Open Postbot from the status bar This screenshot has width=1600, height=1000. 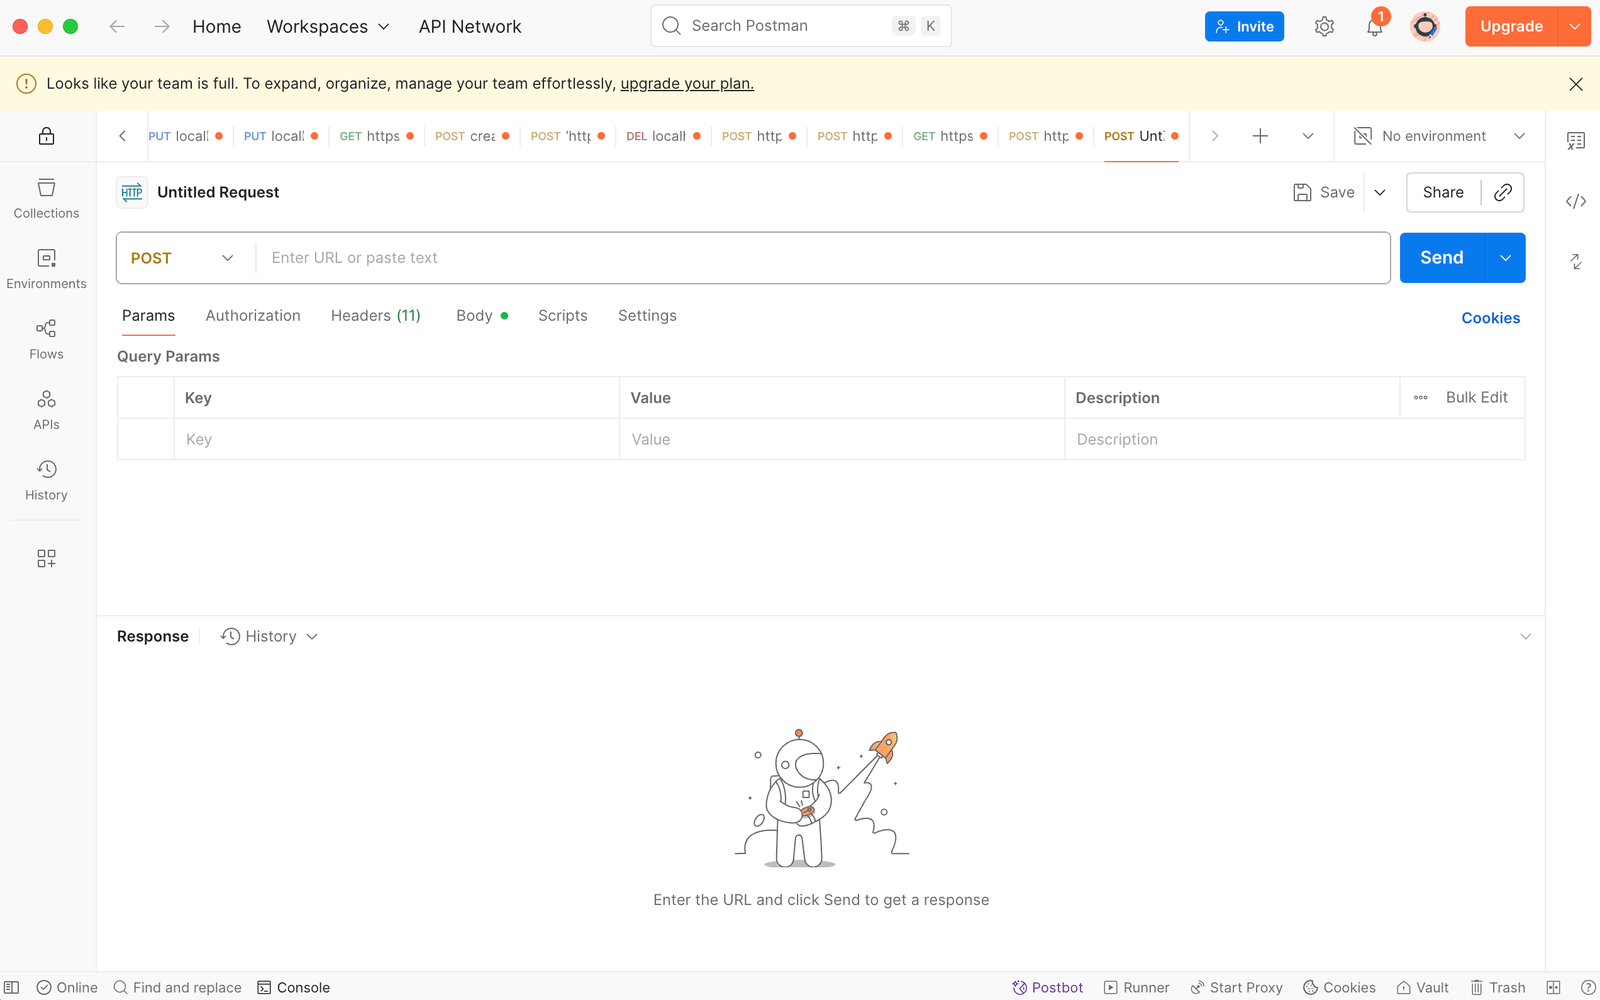[x=1047, y=987]
